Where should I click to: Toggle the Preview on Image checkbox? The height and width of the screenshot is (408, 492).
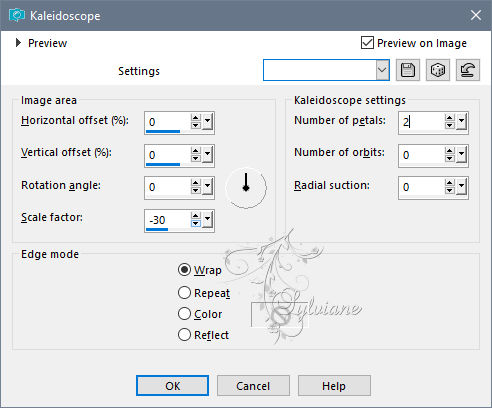[367, 43]
